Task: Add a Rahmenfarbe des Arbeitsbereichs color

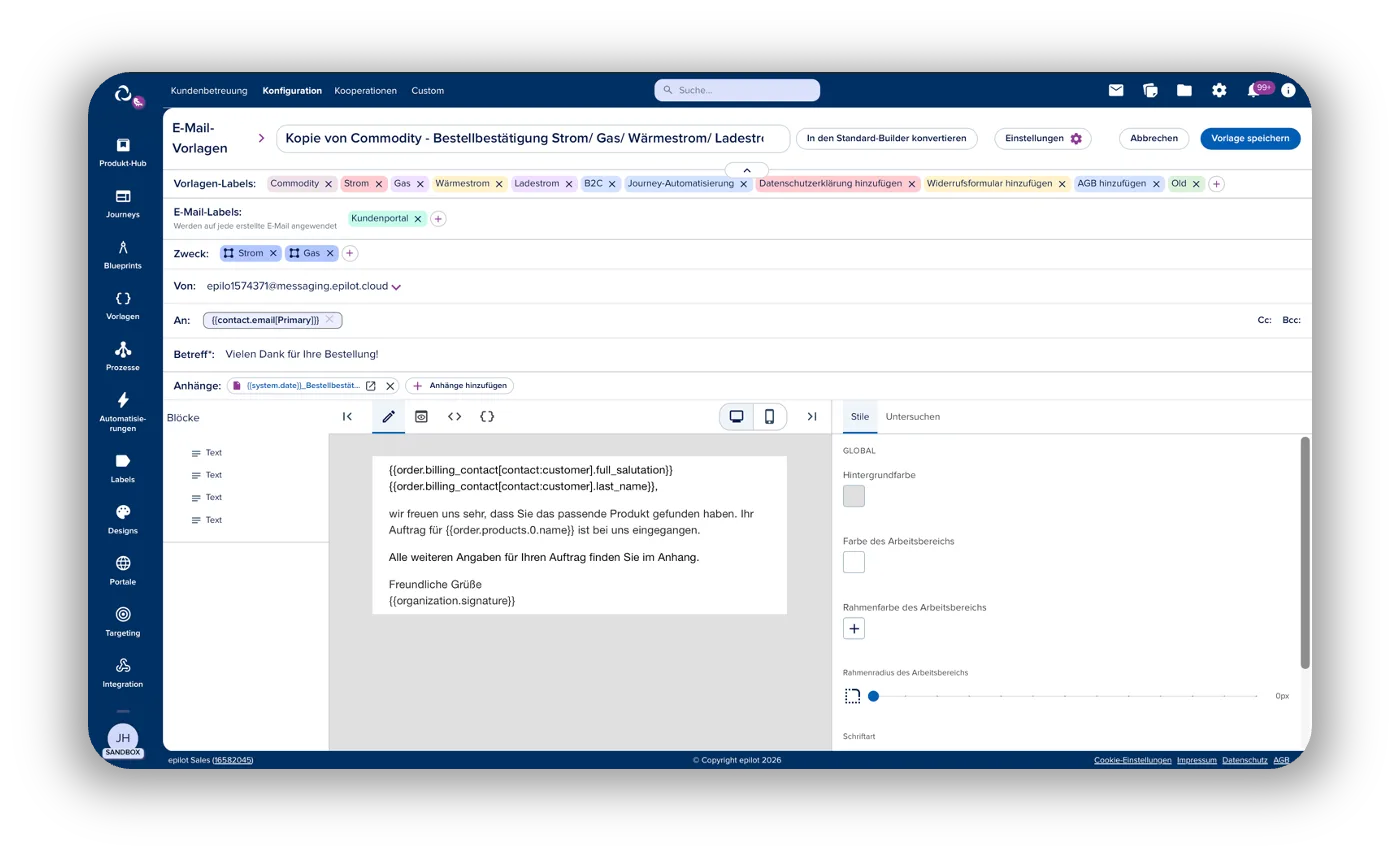Action: pyautogui.click(x=854, y=628)
